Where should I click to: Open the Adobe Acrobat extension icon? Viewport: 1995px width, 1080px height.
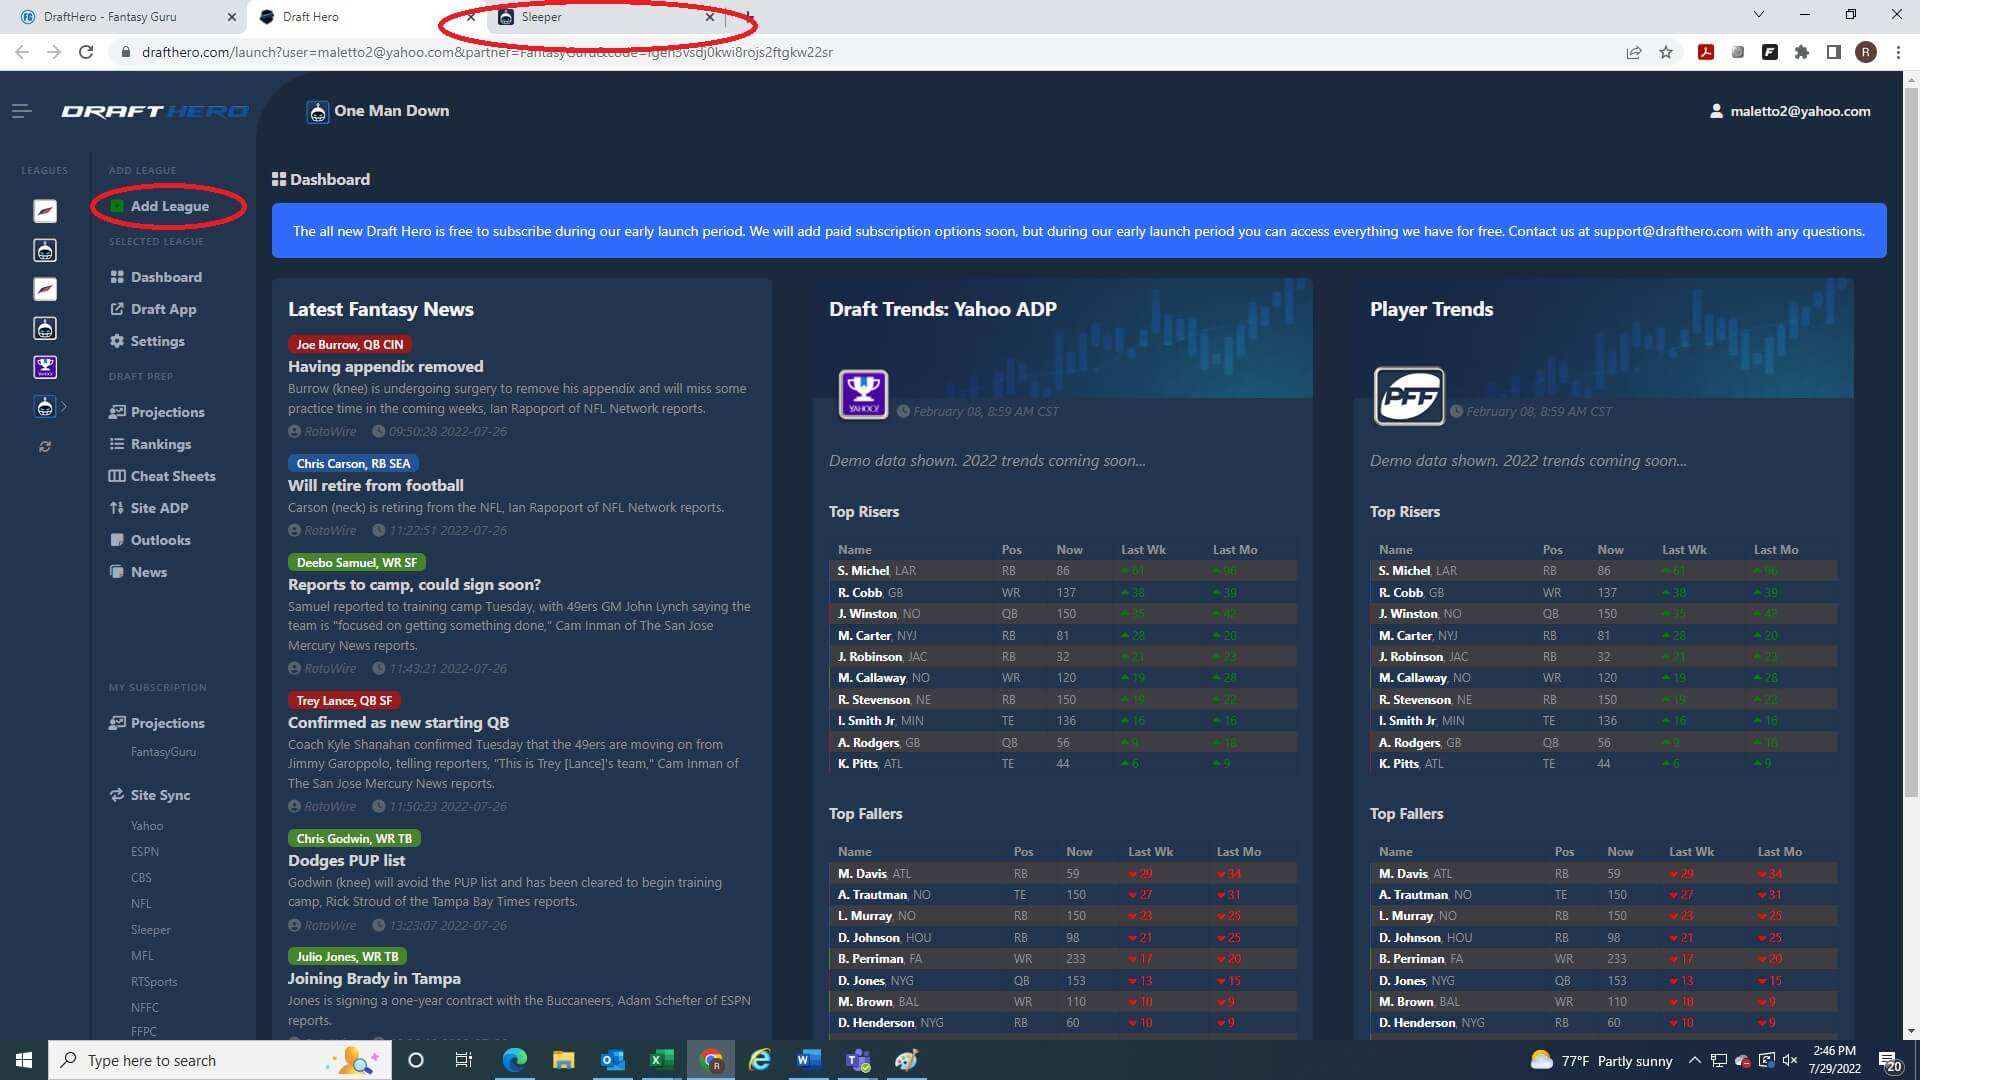point(1706,52)
